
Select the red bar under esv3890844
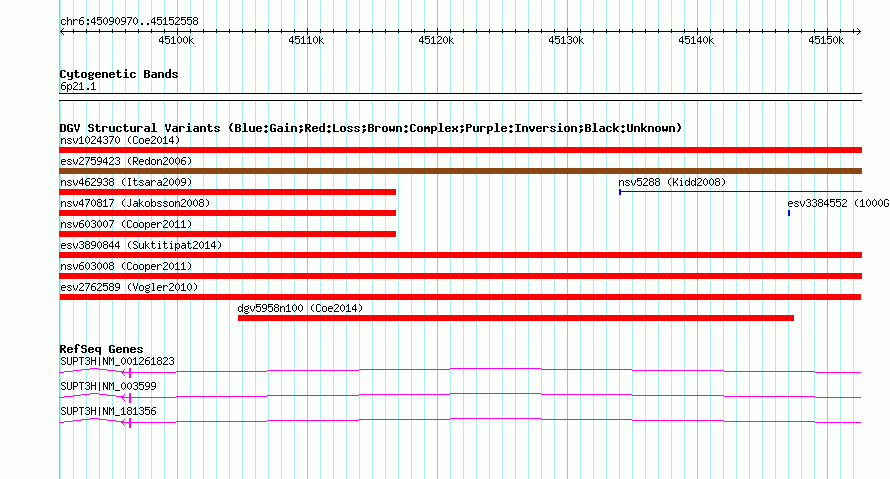[460, 255]
